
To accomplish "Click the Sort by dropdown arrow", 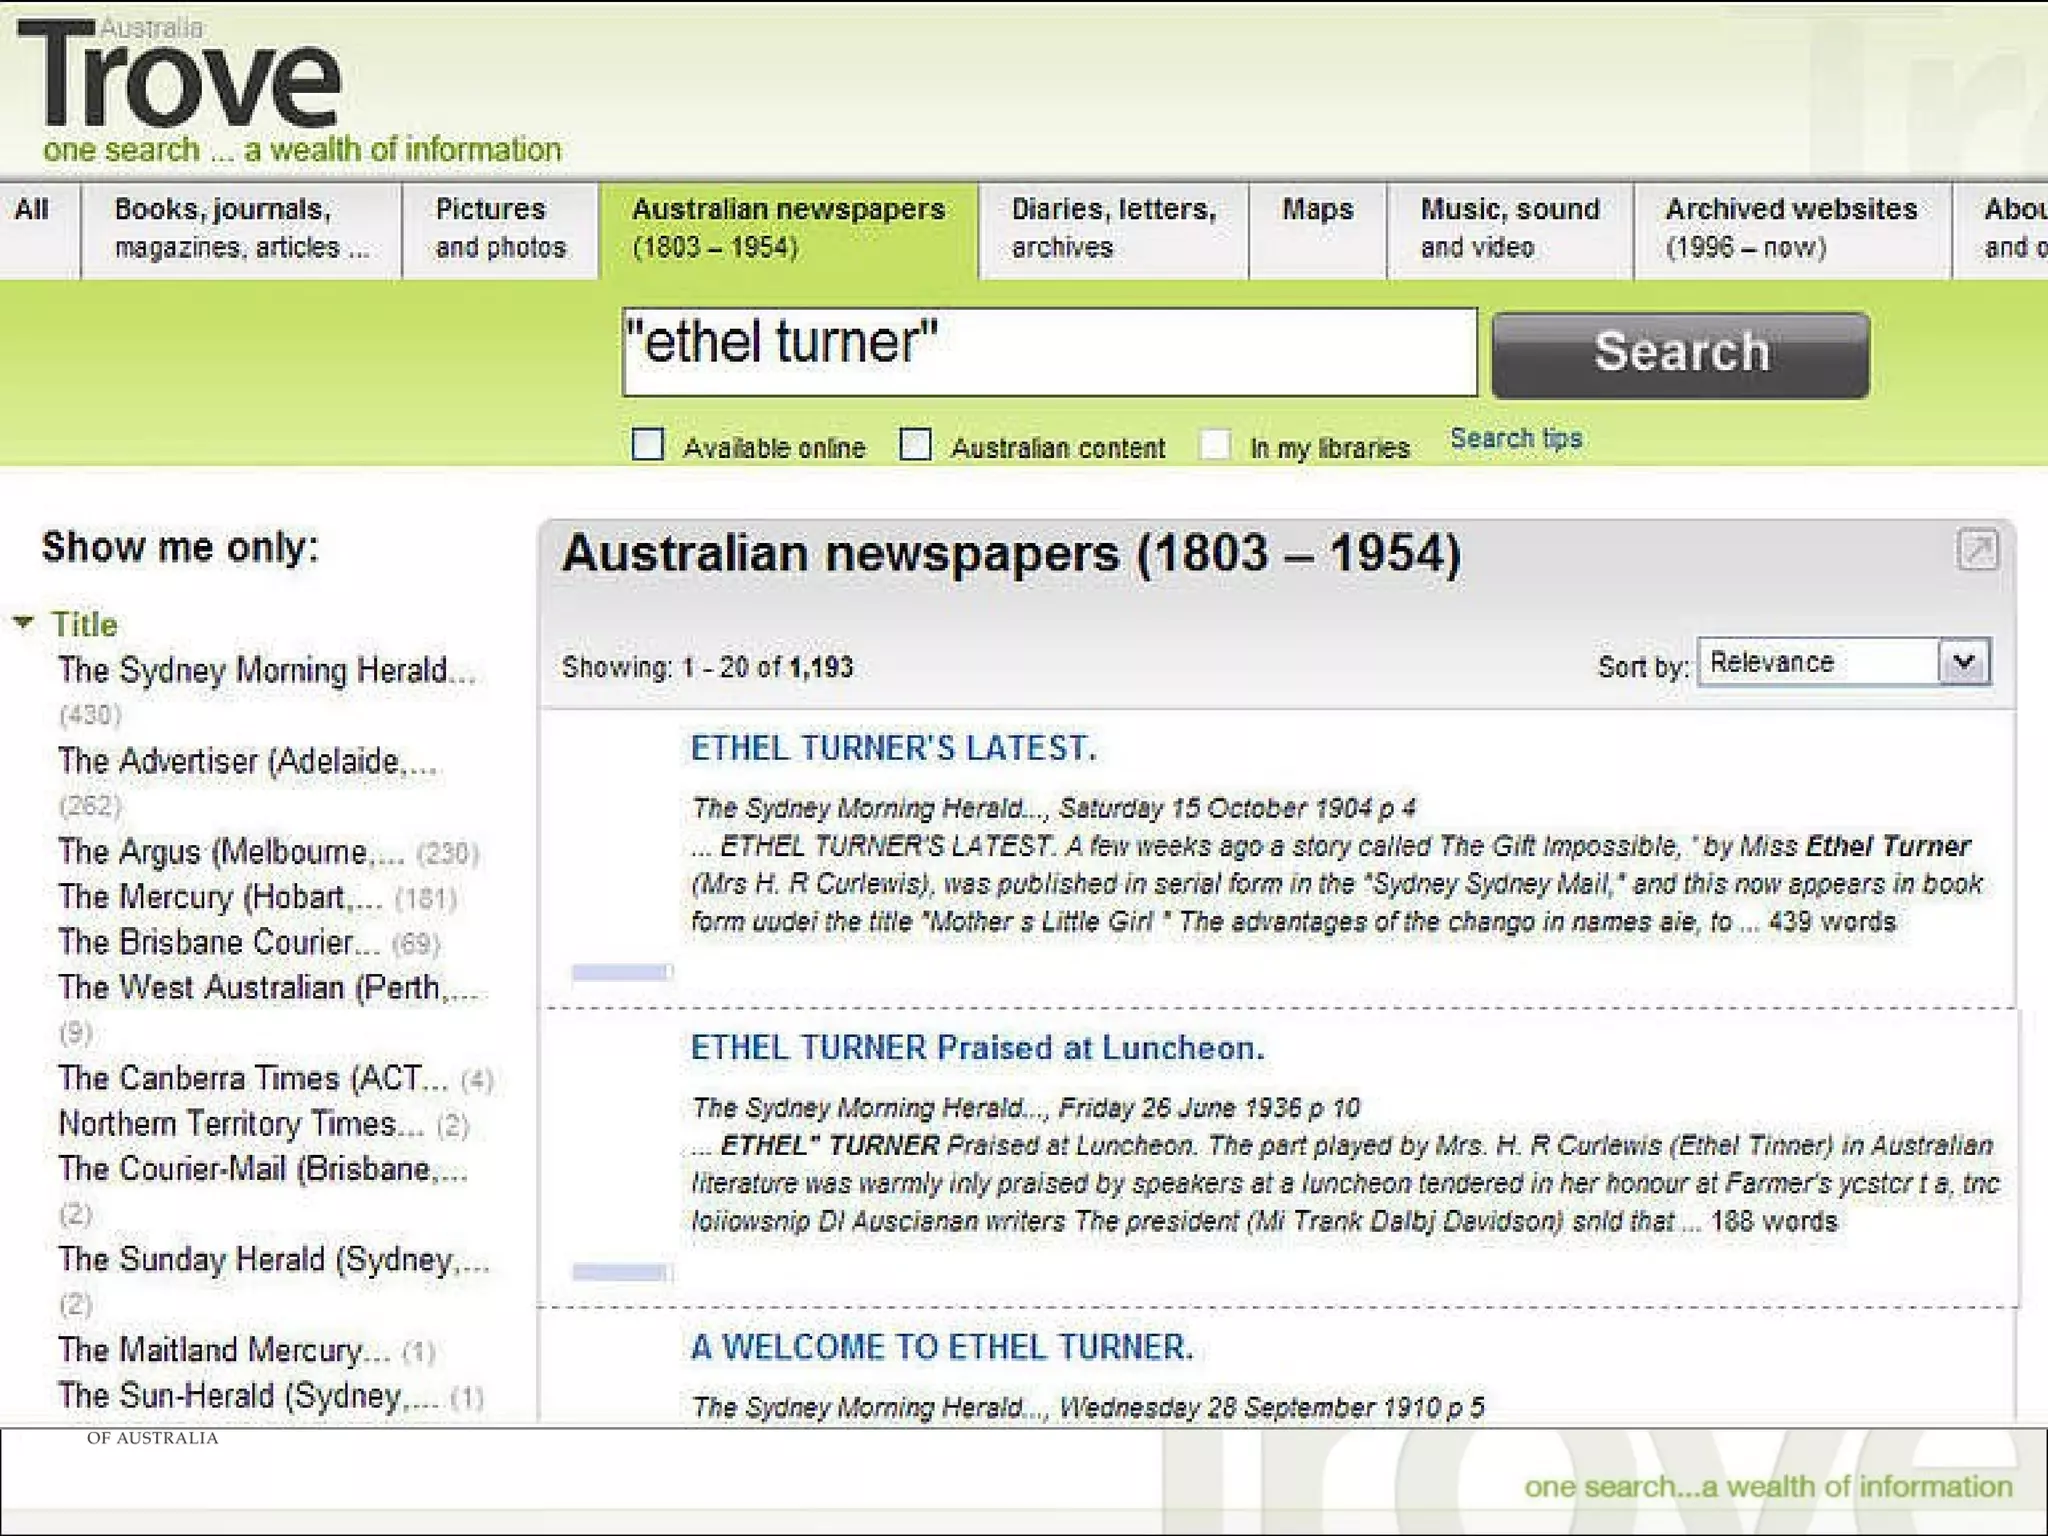I will pos(1964,662).
